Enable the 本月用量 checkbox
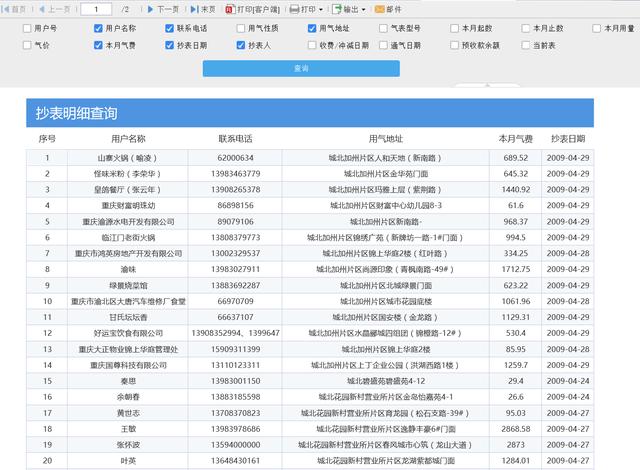The image size is (640, 470). pos(597,28)
